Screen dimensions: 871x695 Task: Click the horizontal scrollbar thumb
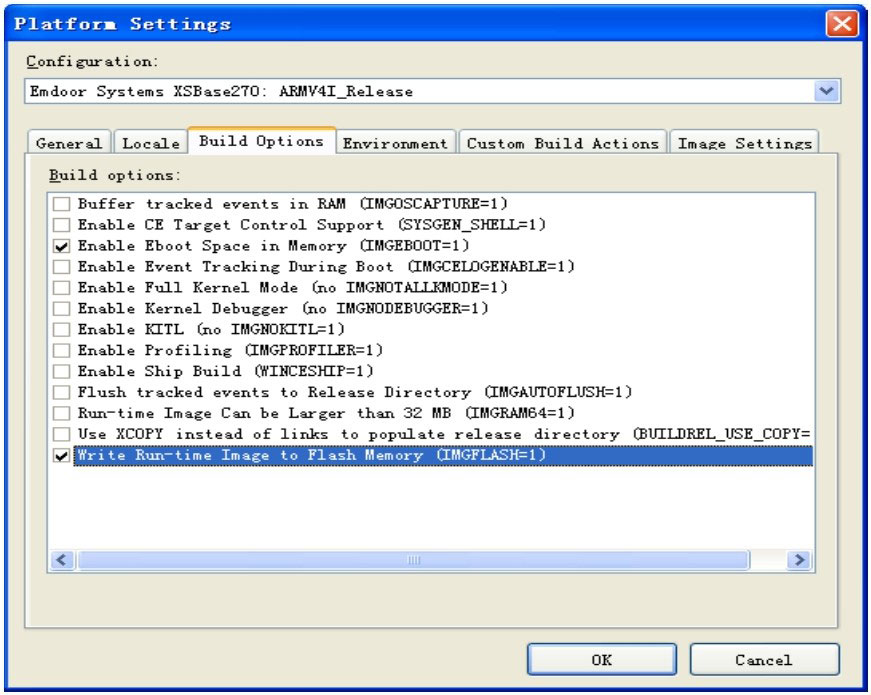pyautogui.click(x=412, y=561)
